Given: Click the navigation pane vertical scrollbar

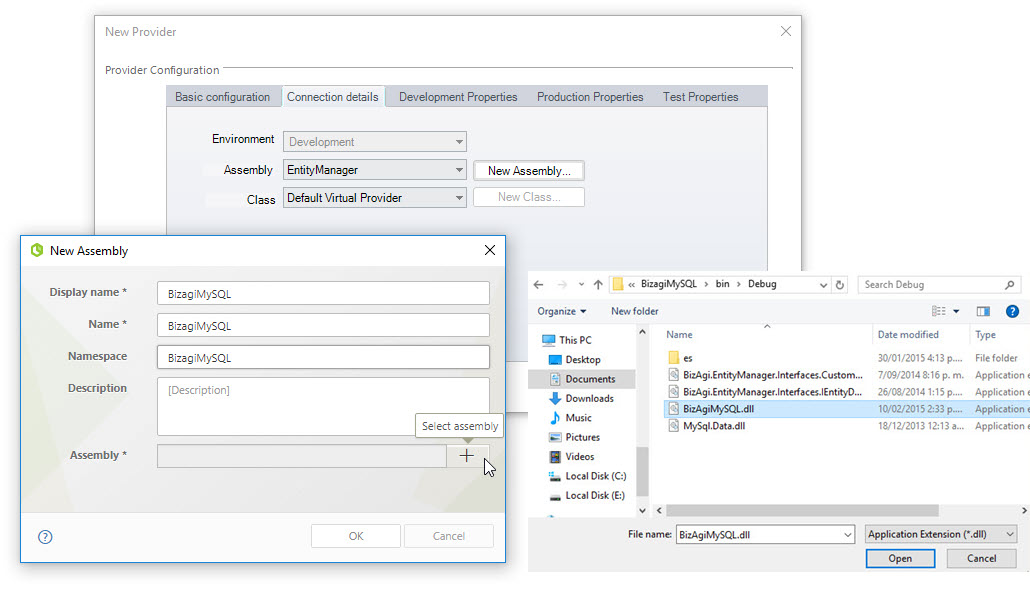Looking at the screenshot, I should (642, 470).
